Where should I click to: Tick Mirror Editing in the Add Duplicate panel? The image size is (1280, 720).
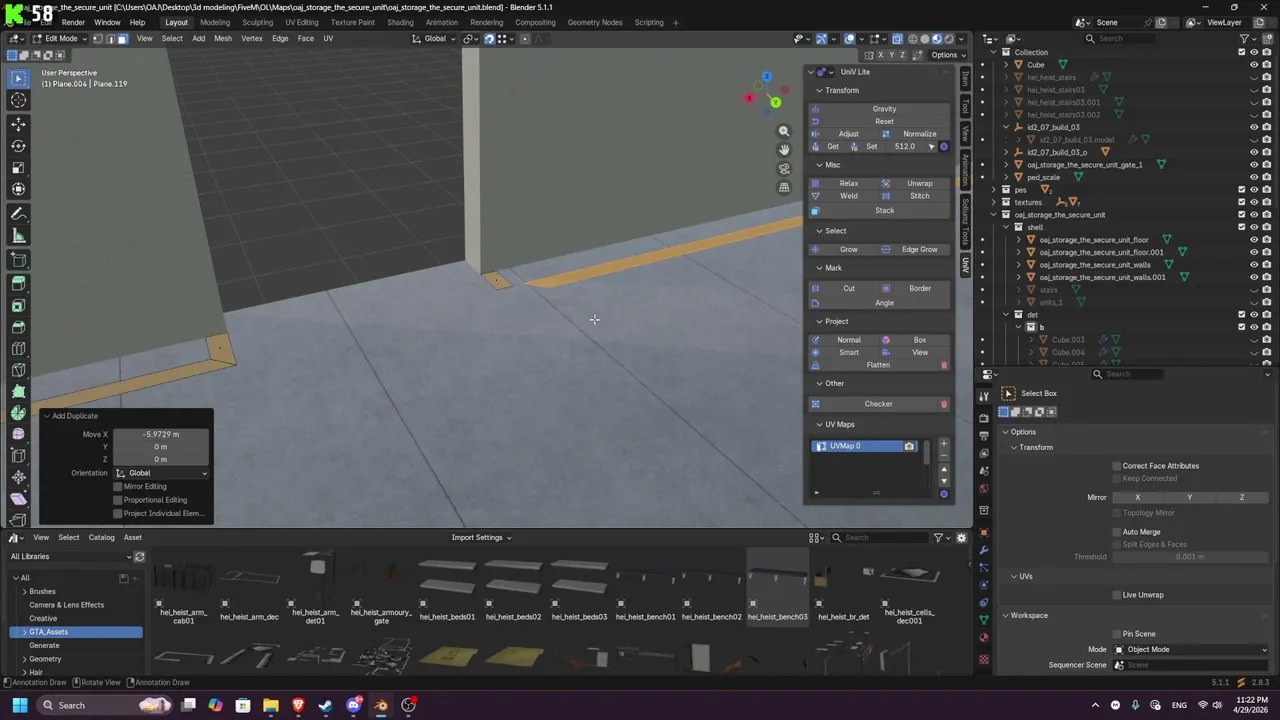point(118,487)
